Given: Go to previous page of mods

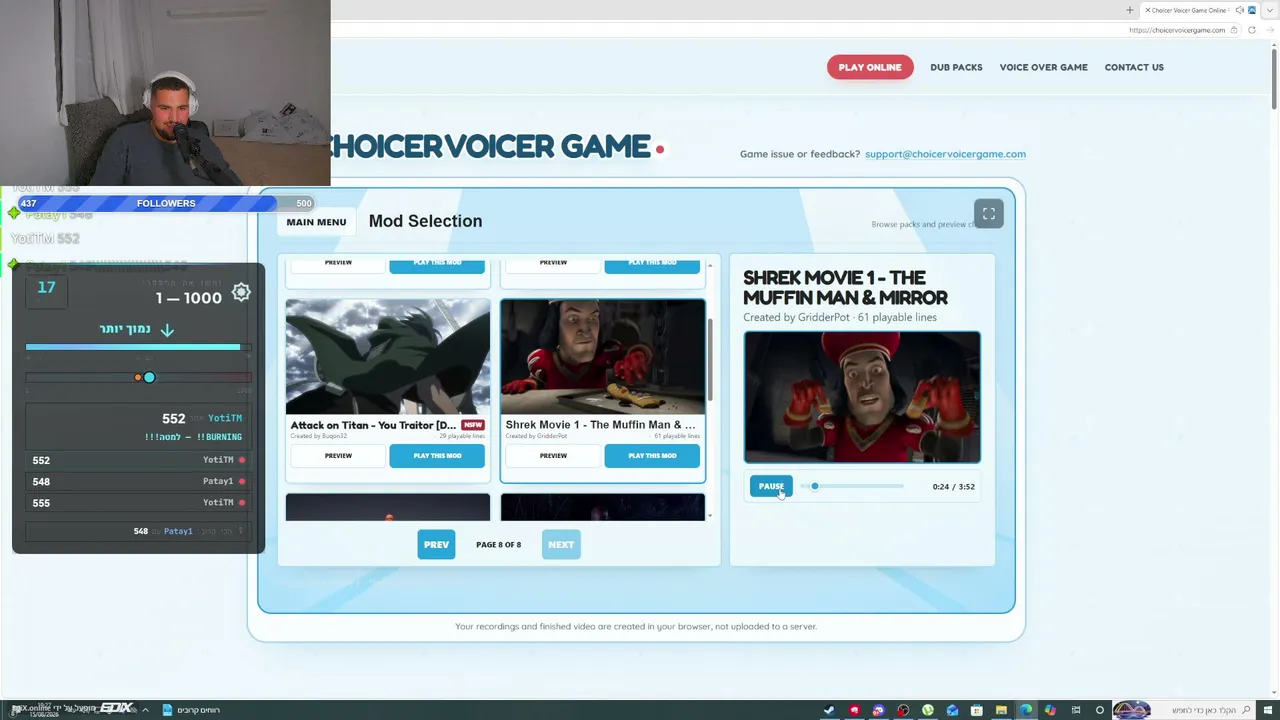Looking at the screenshot, I should [x=436, y=545].
